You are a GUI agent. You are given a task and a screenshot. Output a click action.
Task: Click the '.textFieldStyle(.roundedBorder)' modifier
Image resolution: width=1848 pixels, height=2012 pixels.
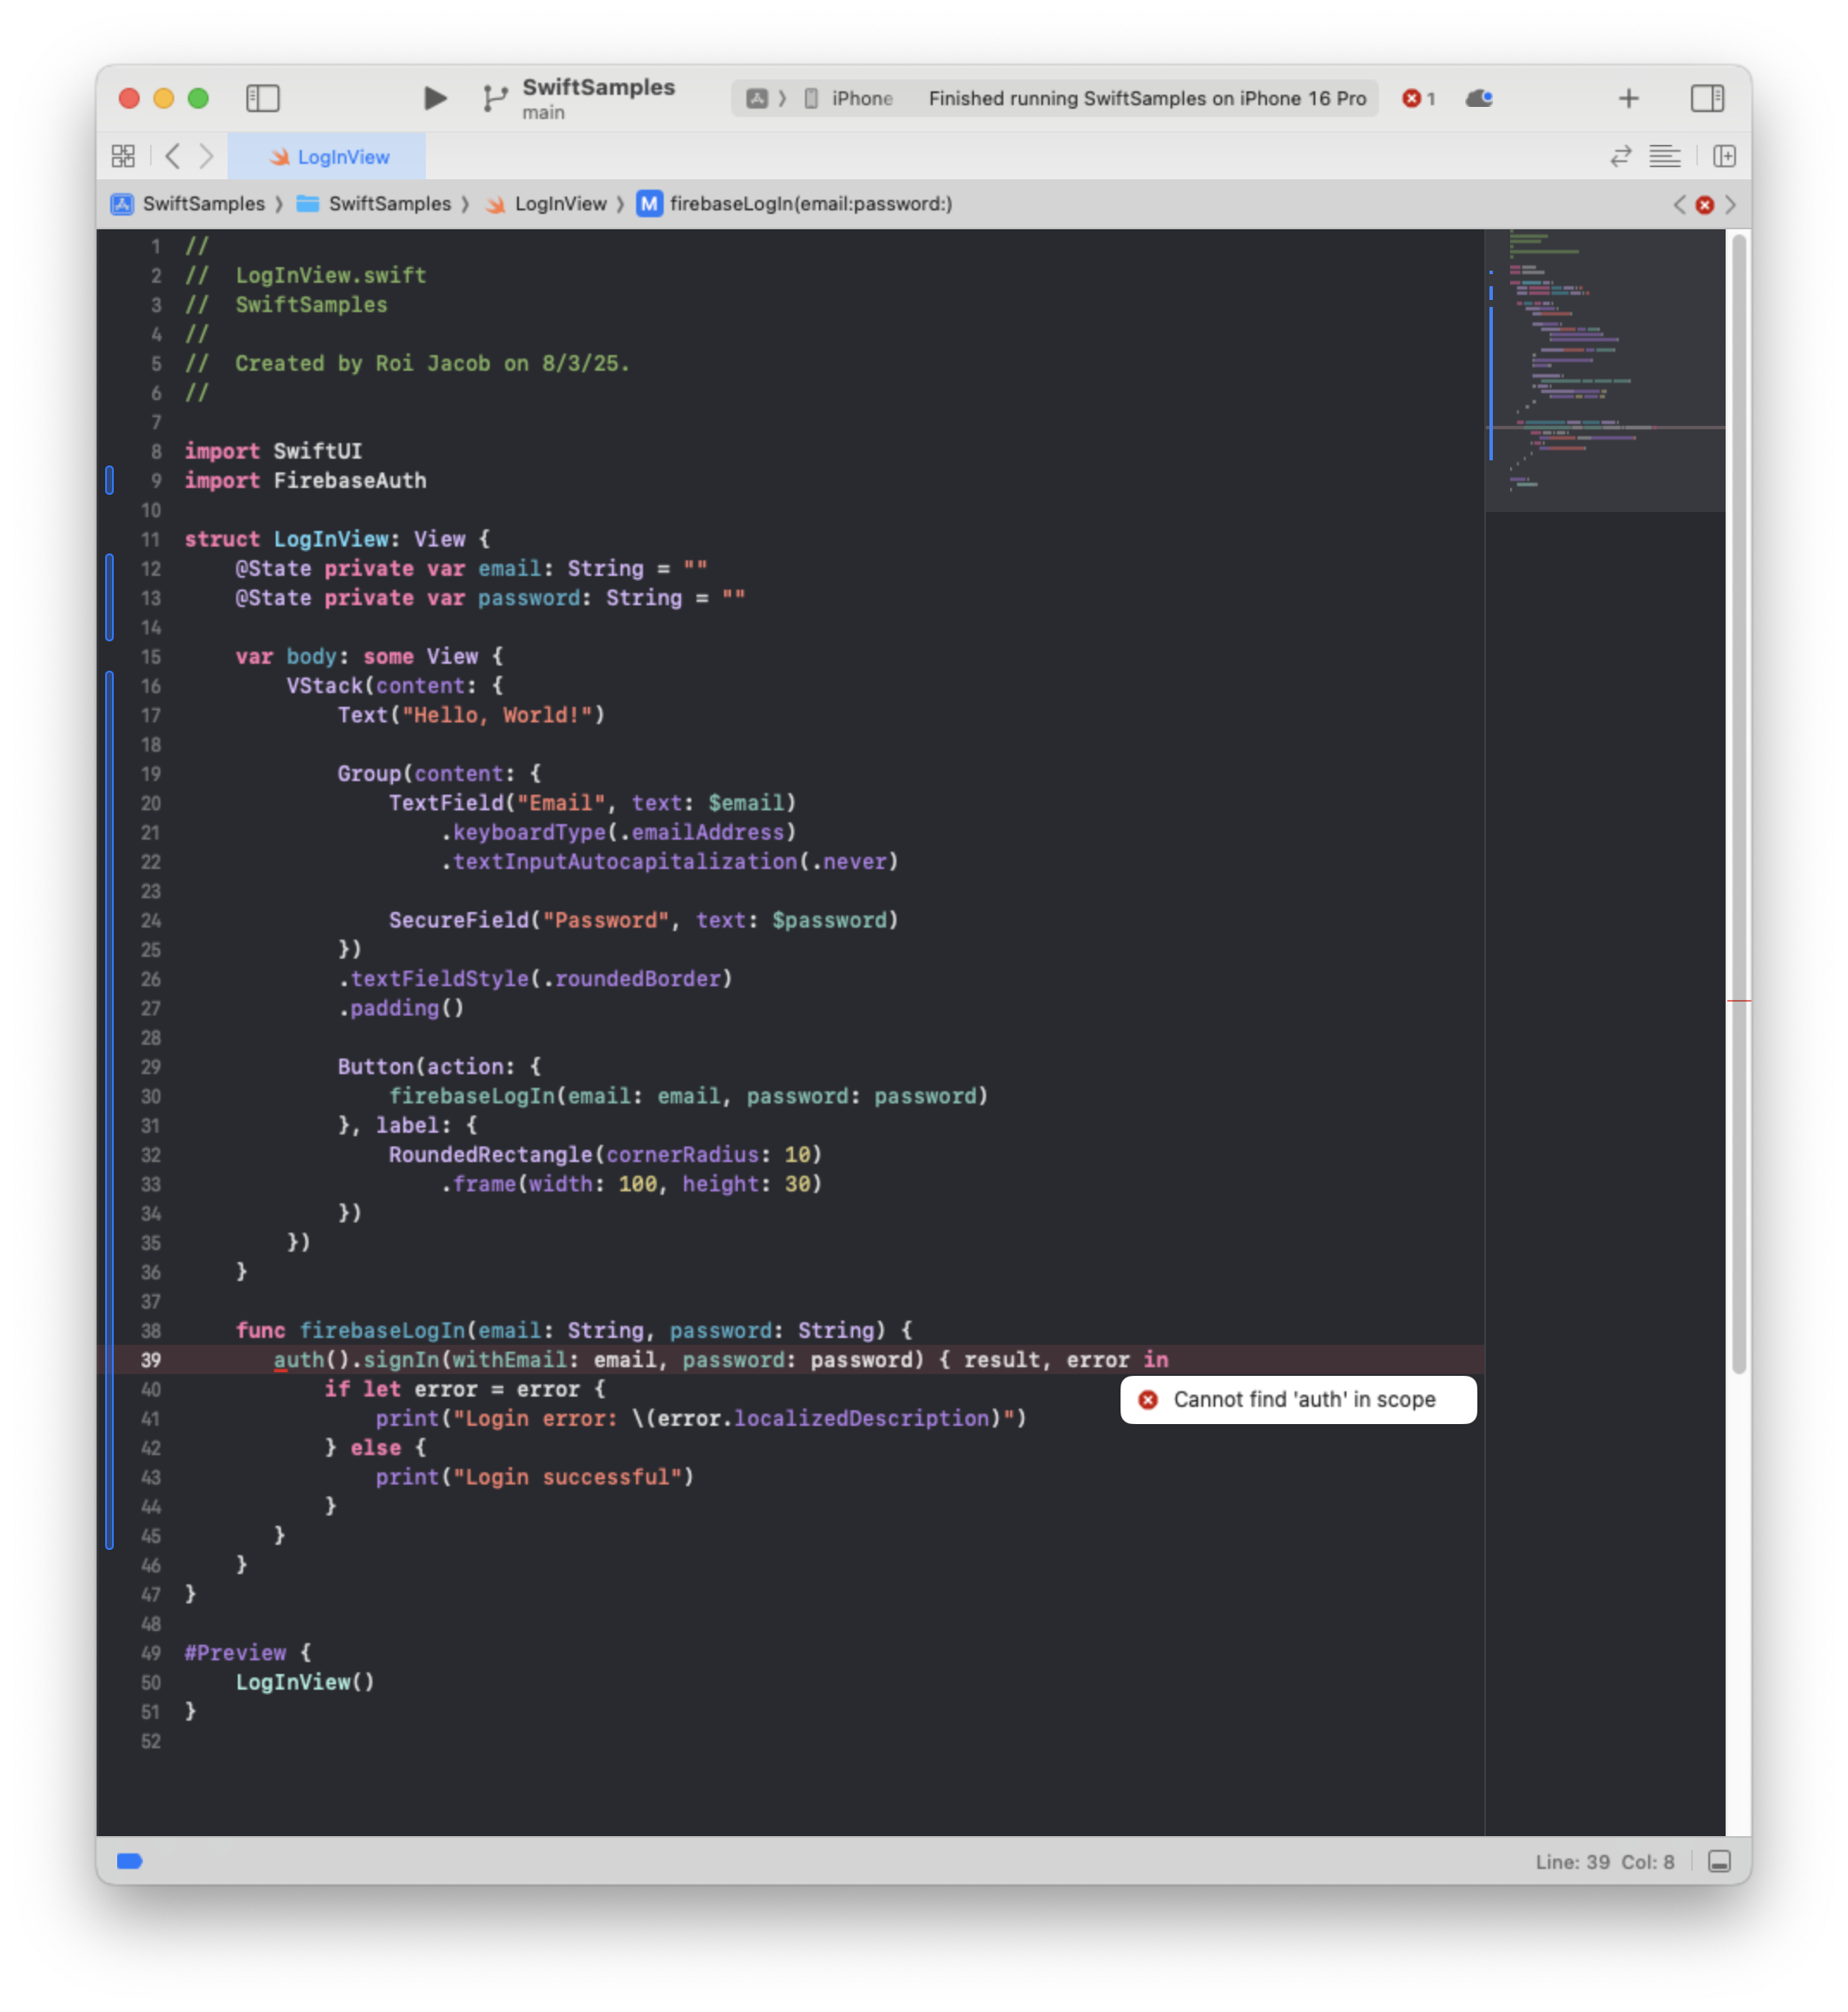tap(535, 979)
